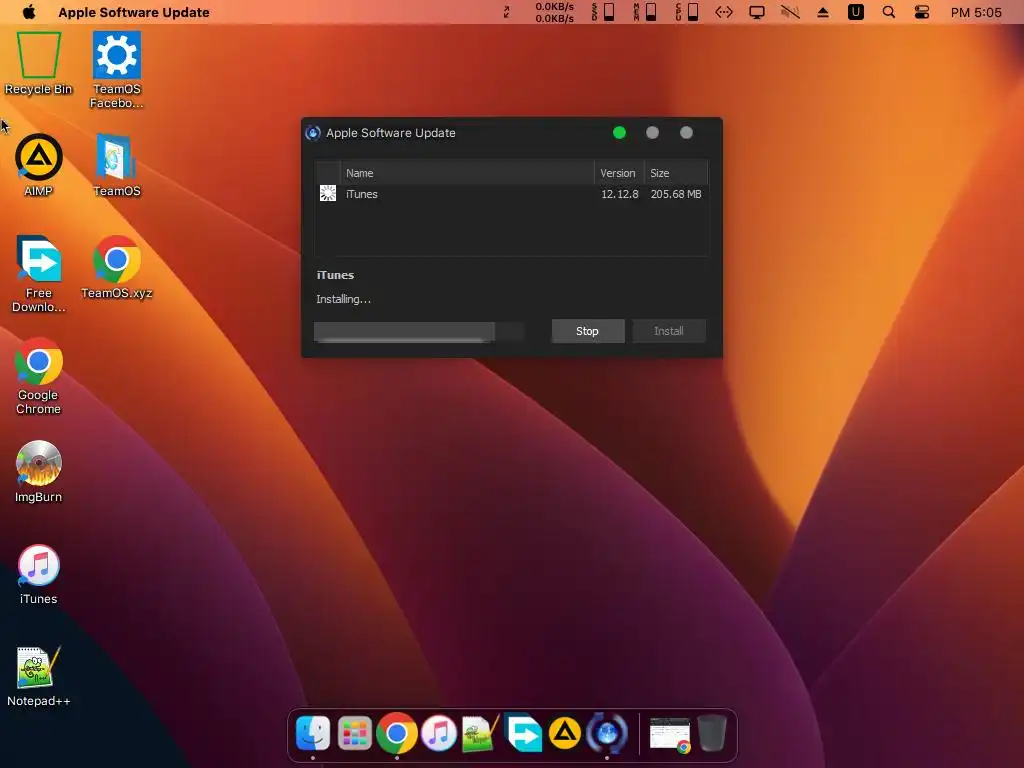Click the Apple Software Update title icon

313,133
